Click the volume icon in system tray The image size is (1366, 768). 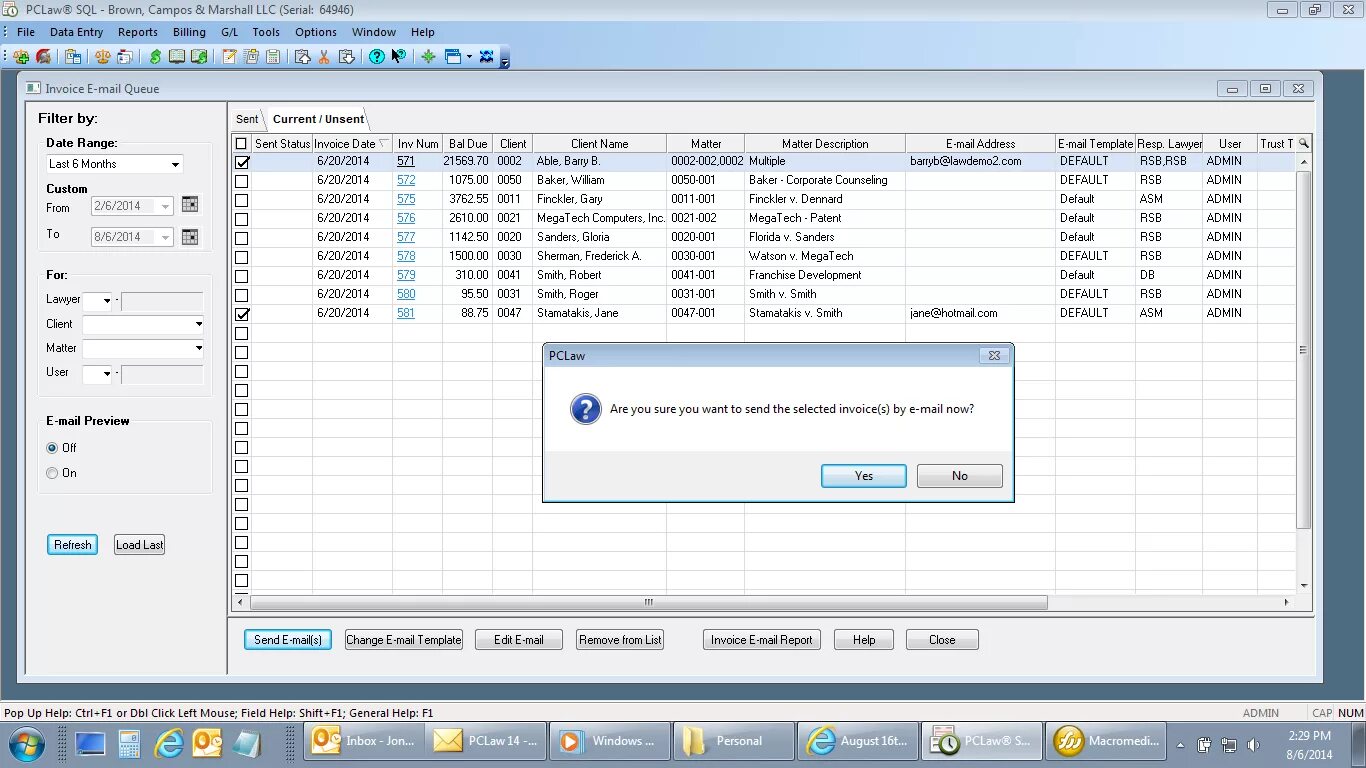pyautogui.click(x=1252, y=745)
